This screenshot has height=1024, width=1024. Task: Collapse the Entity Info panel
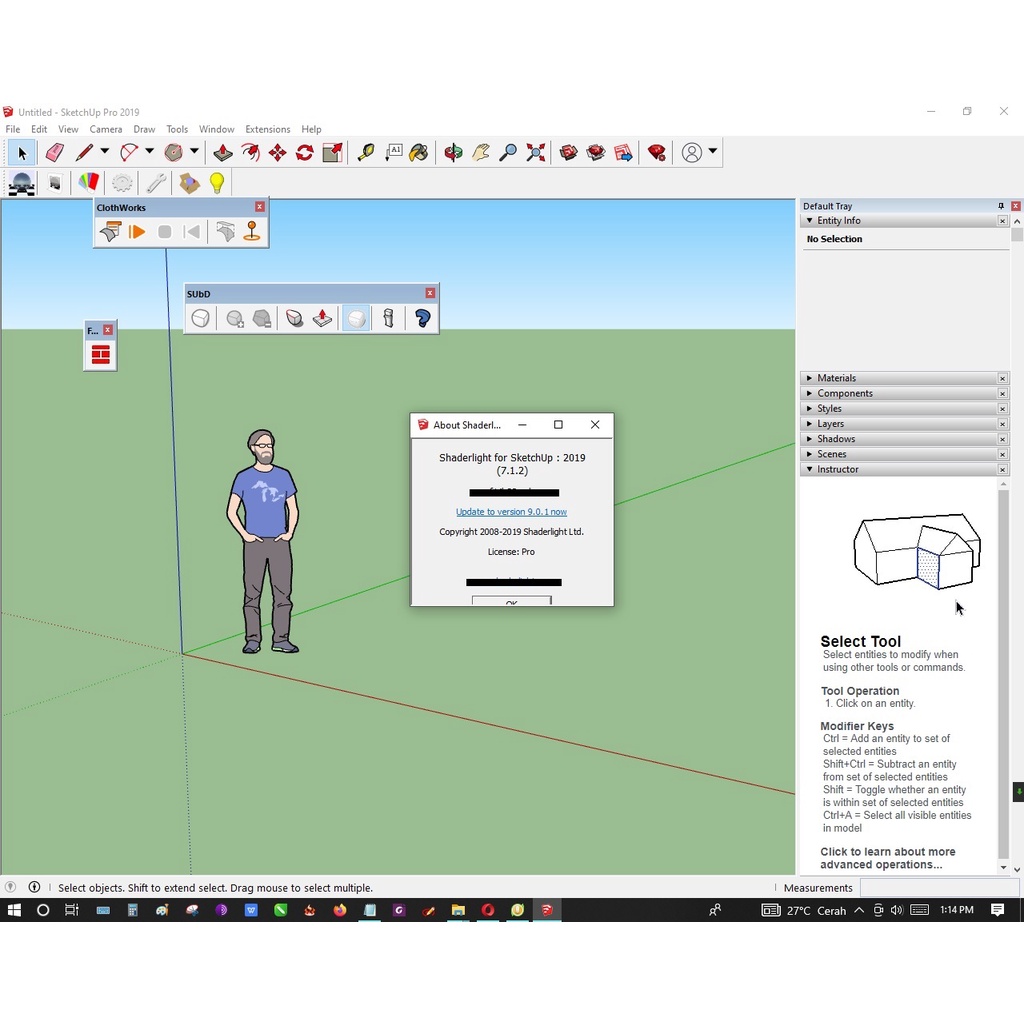click(x=810, y=221)
